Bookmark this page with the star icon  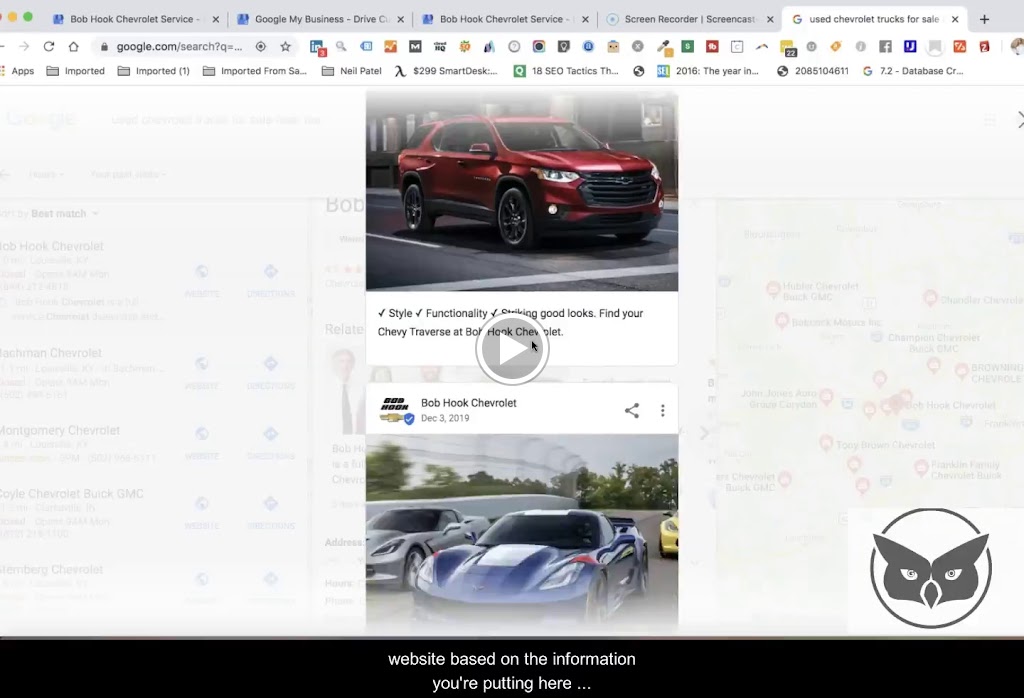point(285,46)
